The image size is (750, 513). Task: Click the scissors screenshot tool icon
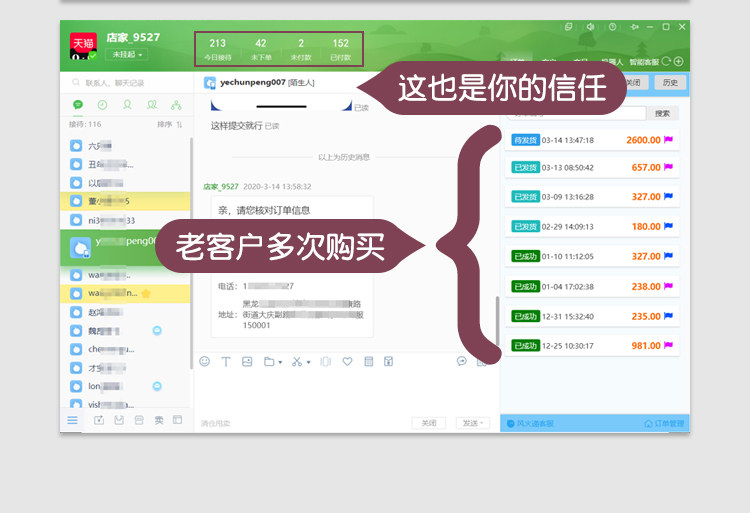click(x=297, y=361)
